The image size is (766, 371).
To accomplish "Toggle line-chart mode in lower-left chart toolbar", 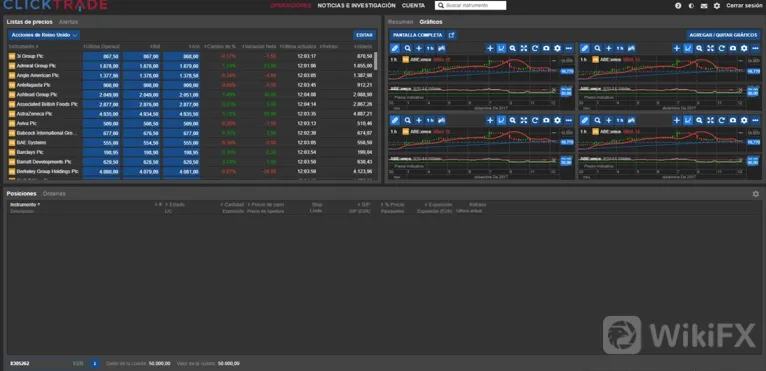I will [x=501, y=120].
